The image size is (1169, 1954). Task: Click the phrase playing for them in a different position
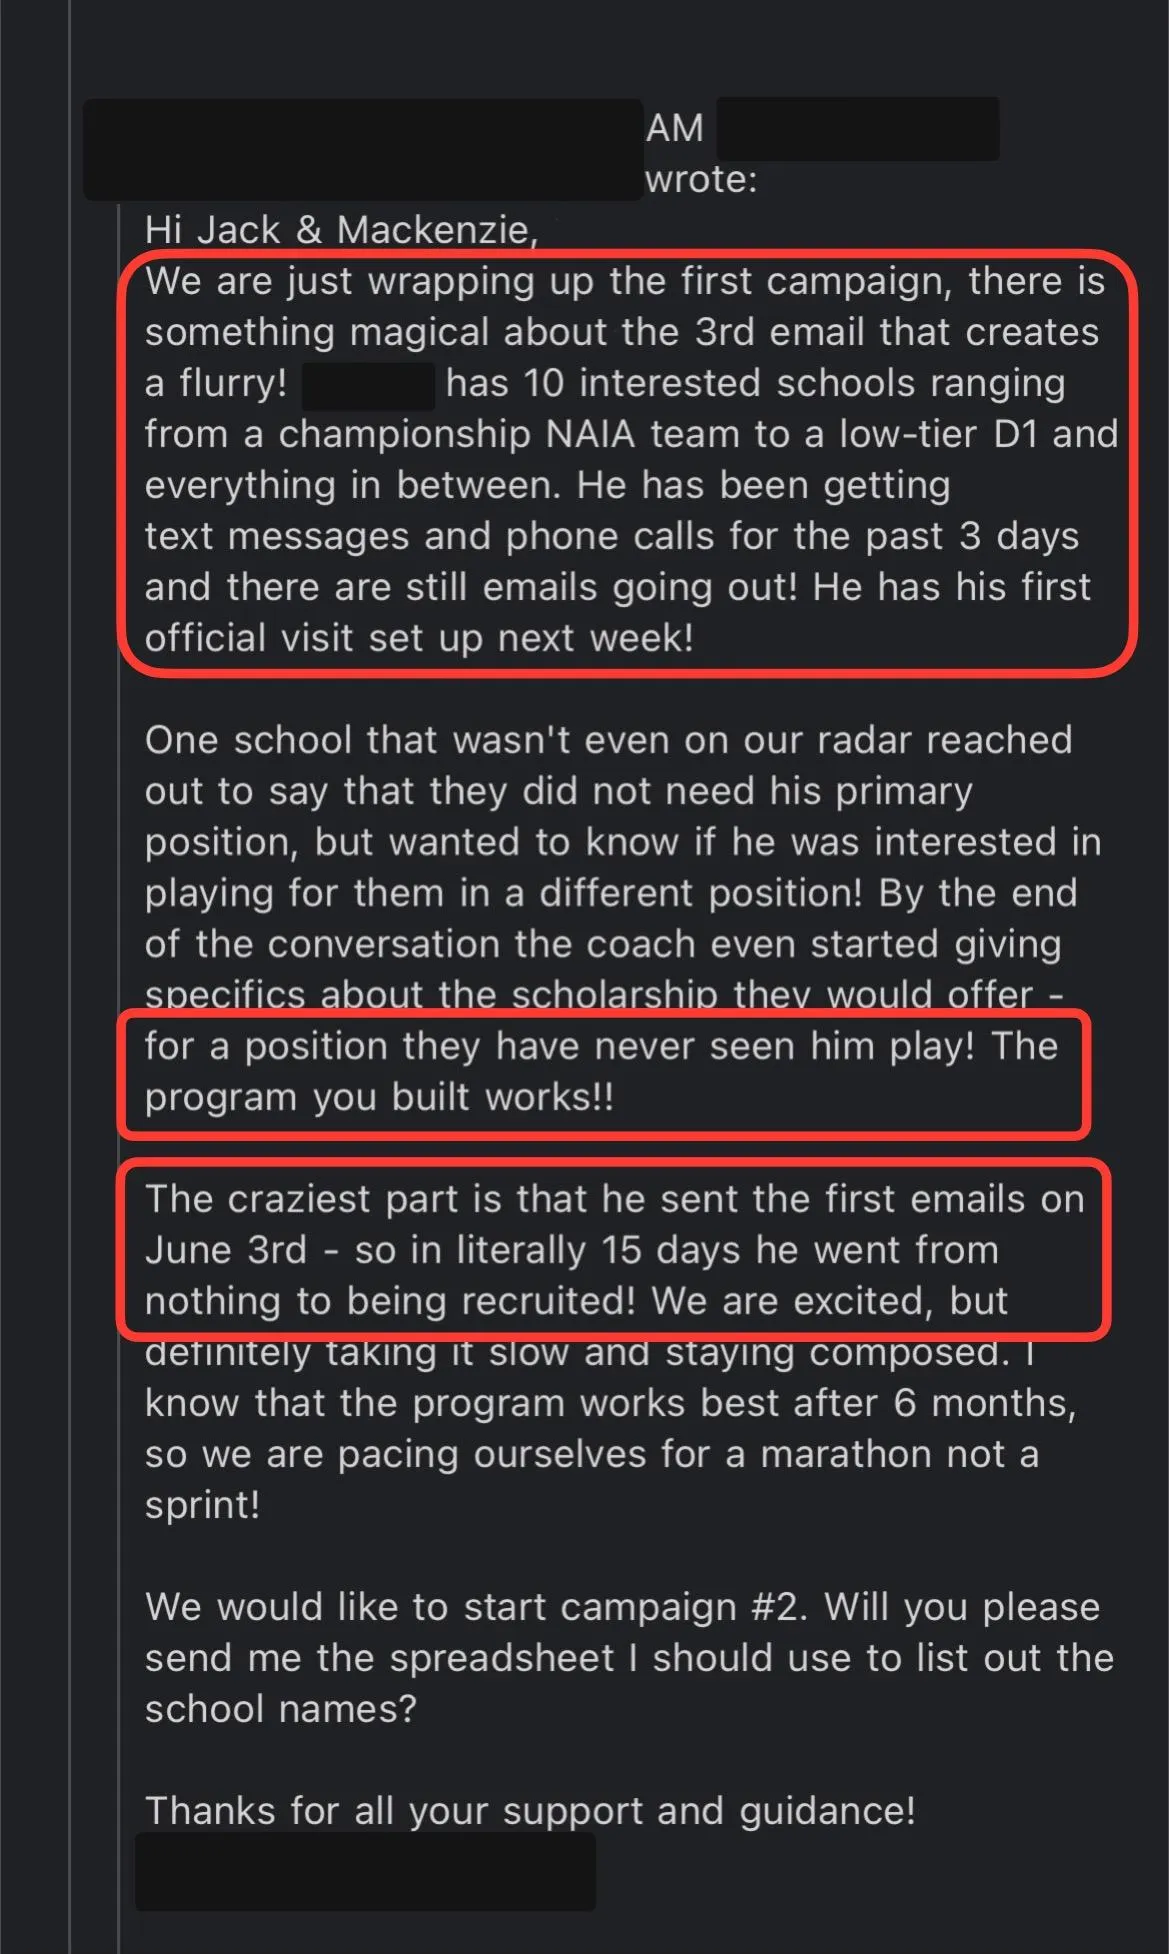503,893
